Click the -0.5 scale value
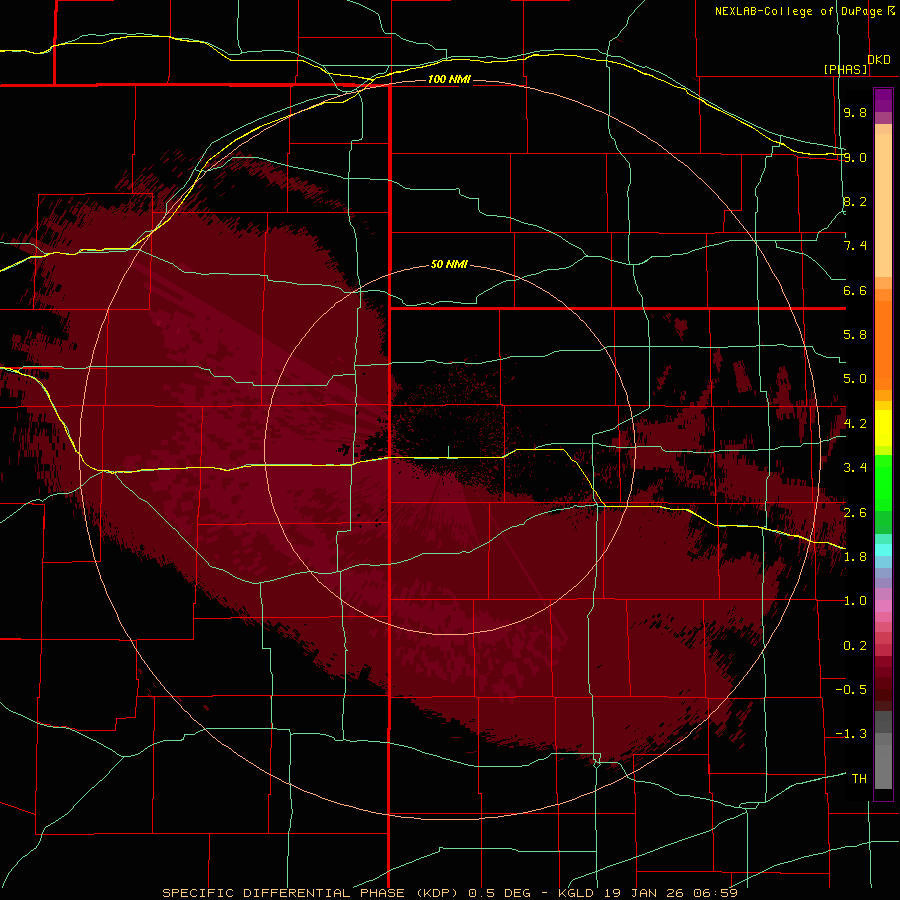This screenshot has height=900, width=900. 851,690
